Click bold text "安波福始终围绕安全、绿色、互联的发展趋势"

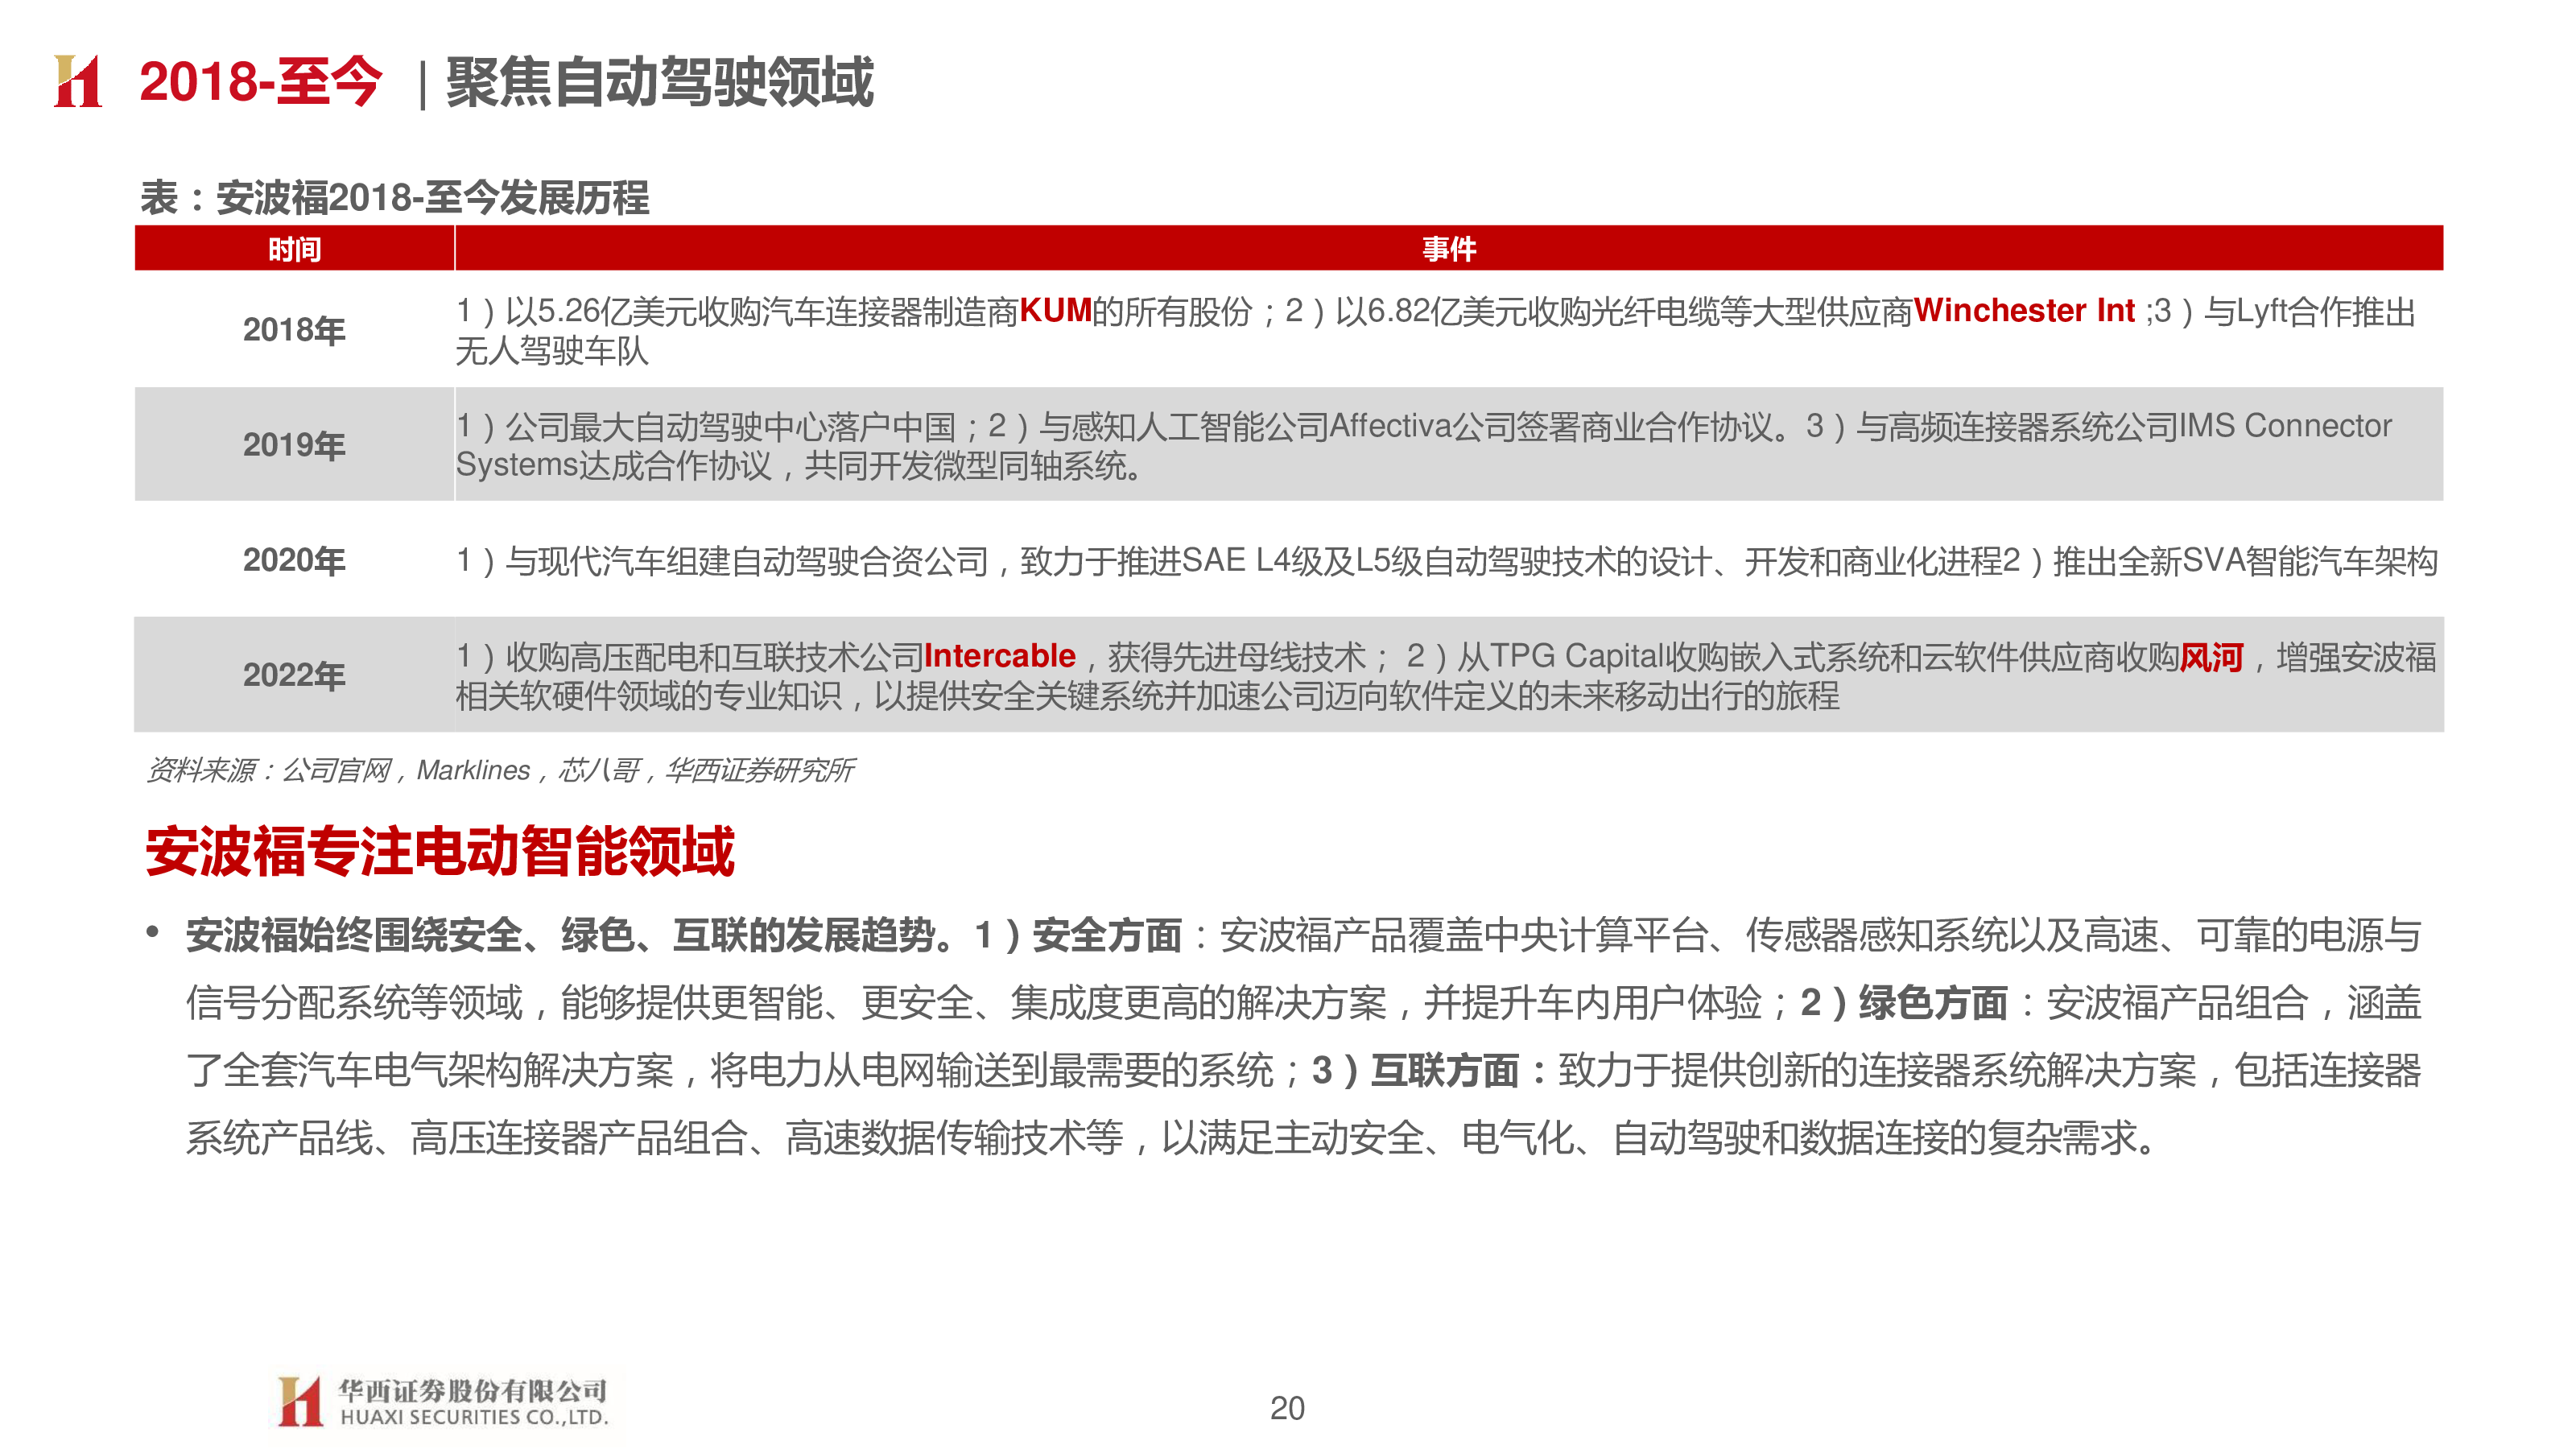point(560,935)
